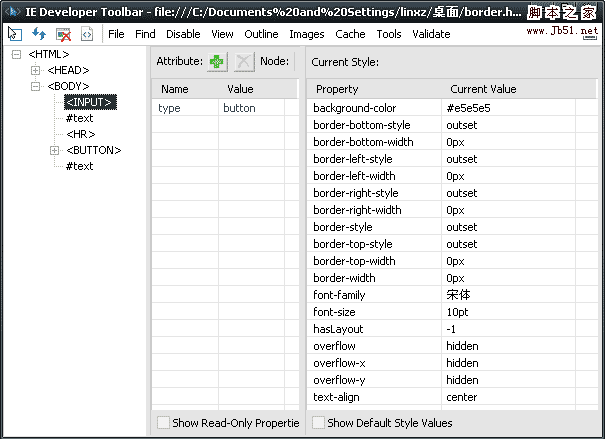Click the Property column header
Screen dimensions: 605x439
[x=337, y=90]
